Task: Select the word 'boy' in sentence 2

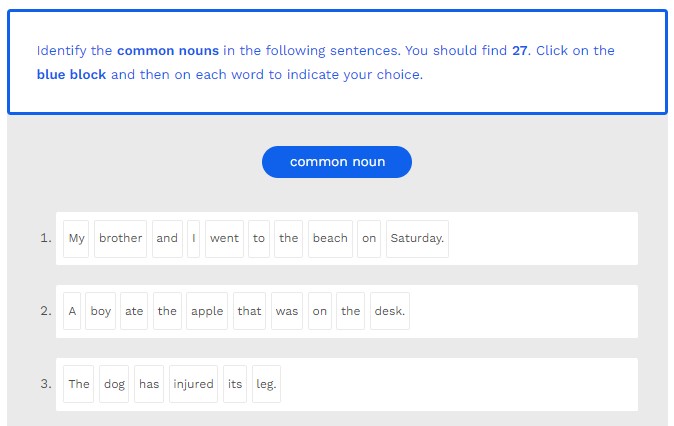Action: [x=101, y=311]
